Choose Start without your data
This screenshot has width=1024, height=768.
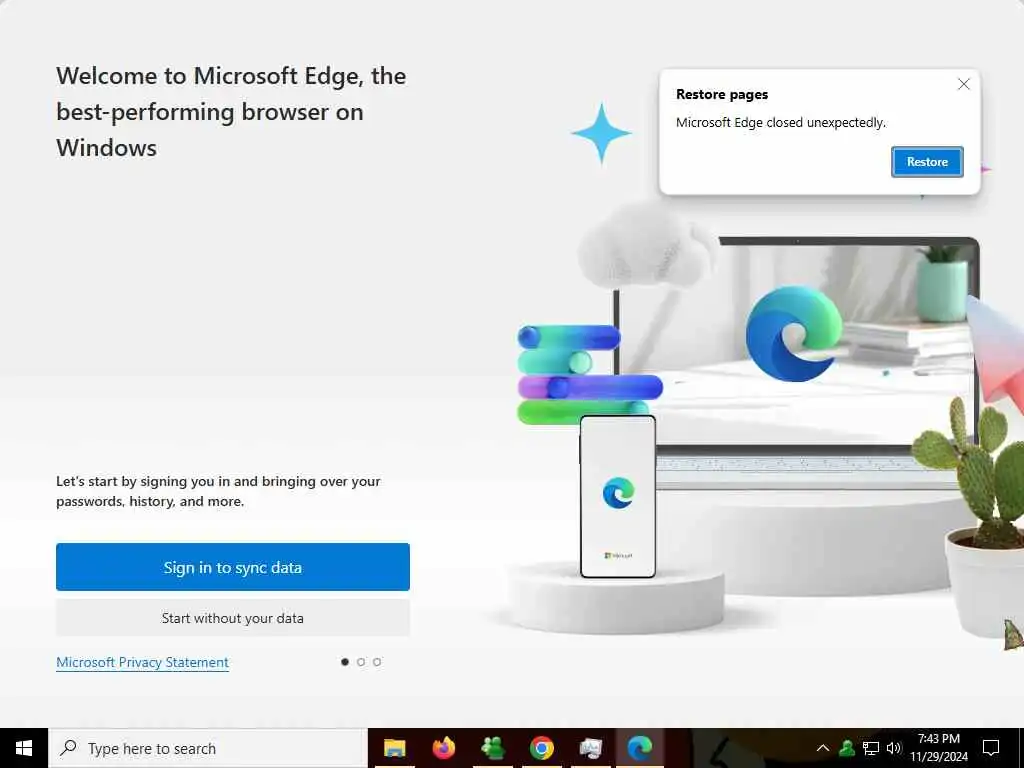(232, 618)
